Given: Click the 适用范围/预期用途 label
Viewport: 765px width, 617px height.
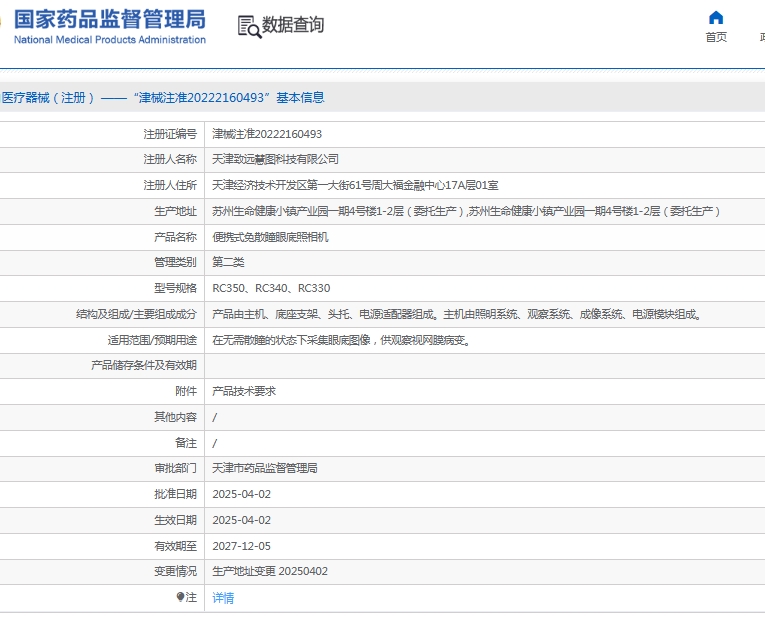Looking at the screenshot, I should point(152,340).
